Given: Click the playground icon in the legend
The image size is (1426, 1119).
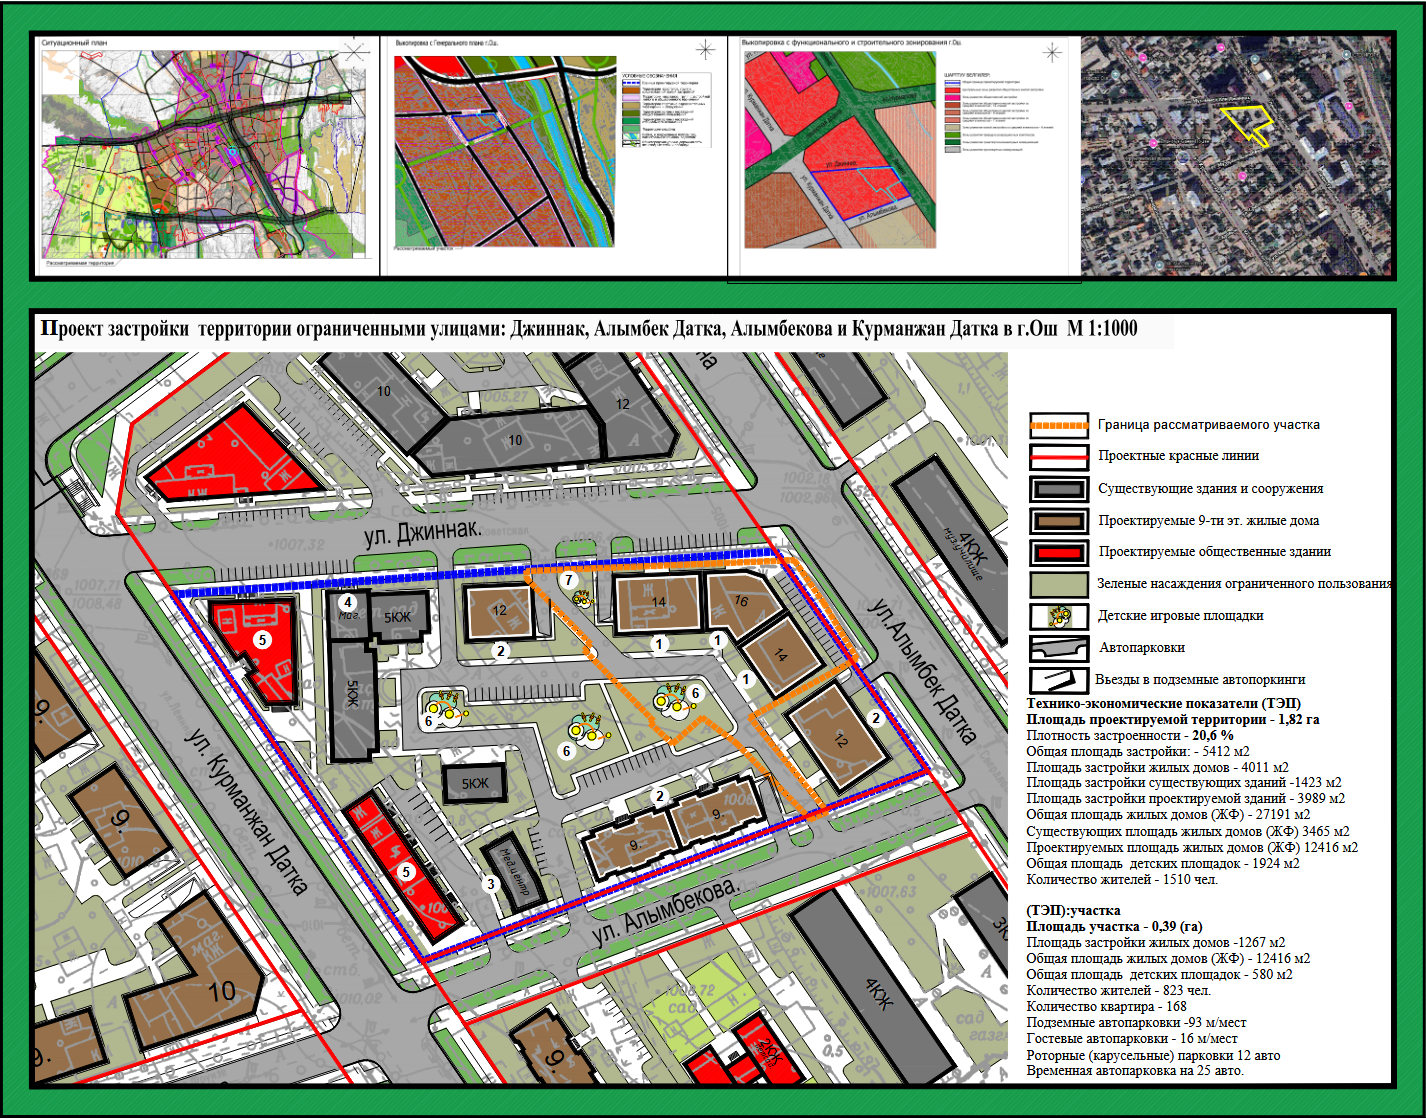Looking at the screenshot, I should click(x=1058, y=616).
